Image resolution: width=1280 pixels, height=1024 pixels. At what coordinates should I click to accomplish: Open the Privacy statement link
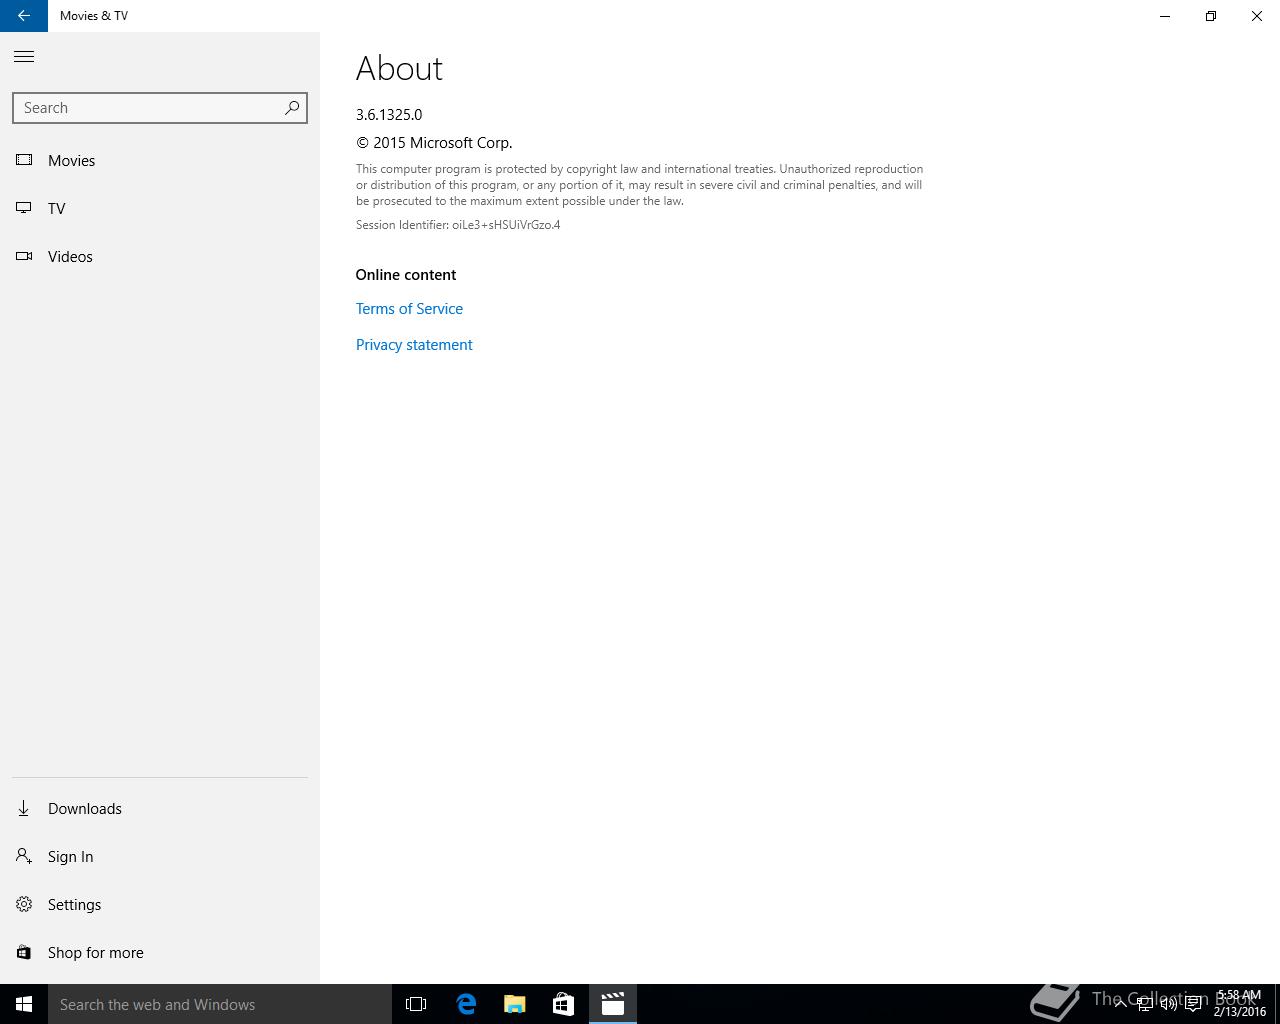[414, 345]
